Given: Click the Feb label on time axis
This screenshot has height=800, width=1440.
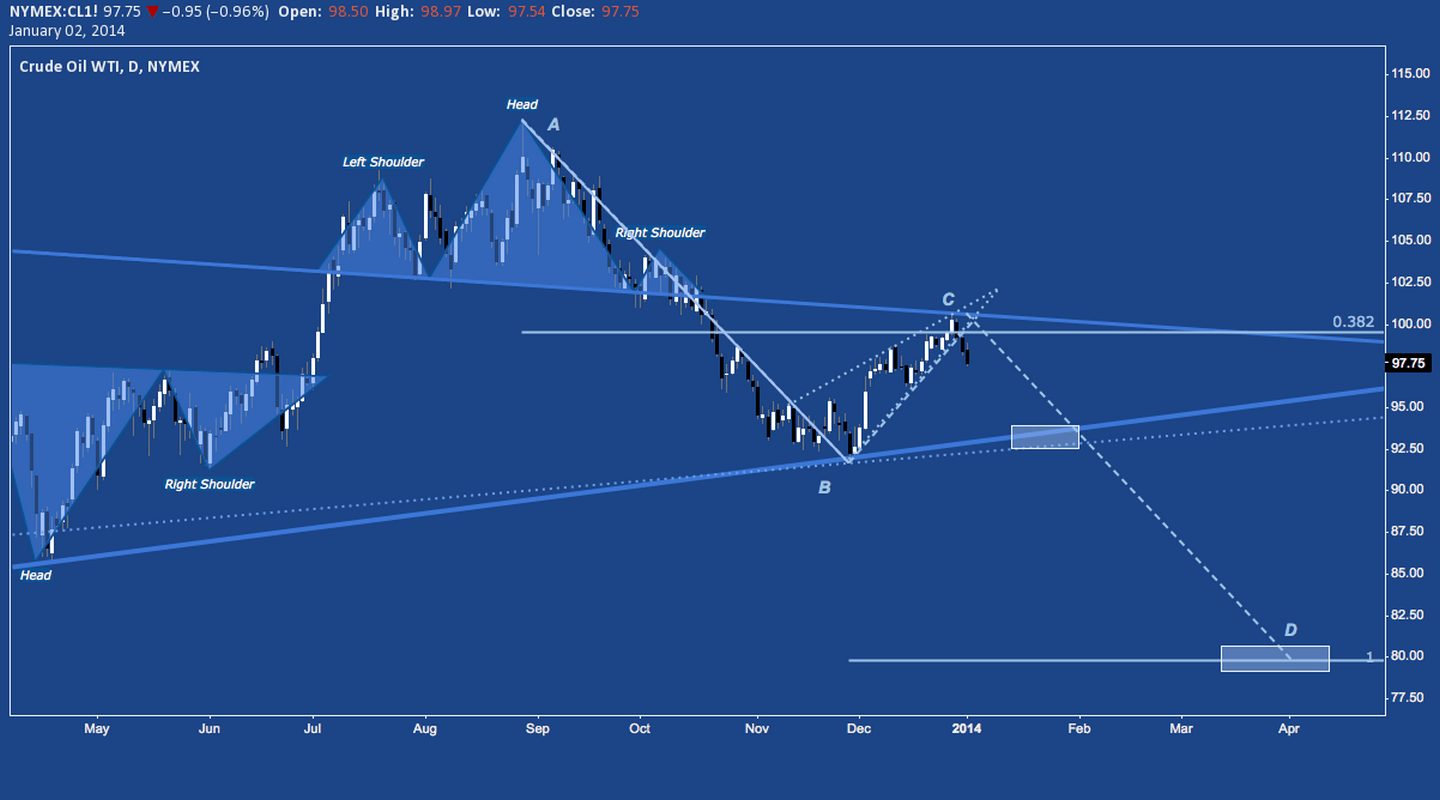Looking at the screenshot, I should (1078, 729).
